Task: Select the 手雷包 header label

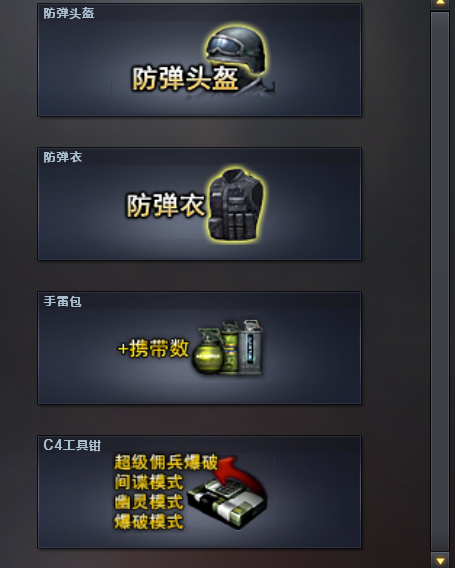Action: coord(63,301)
